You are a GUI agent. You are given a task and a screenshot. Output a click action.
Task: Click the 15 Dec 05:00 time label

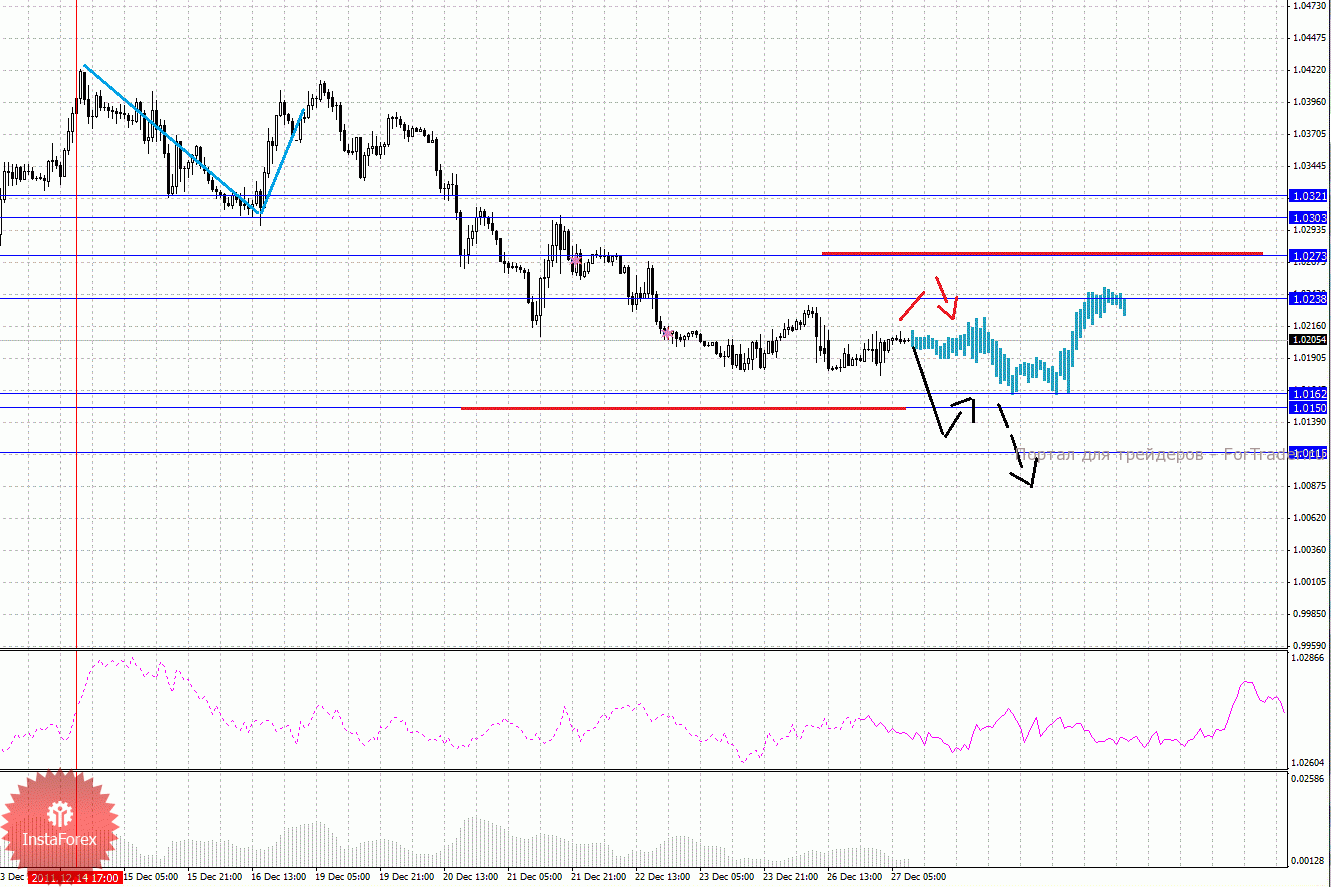pyautogui.click(x=150, y=877)
